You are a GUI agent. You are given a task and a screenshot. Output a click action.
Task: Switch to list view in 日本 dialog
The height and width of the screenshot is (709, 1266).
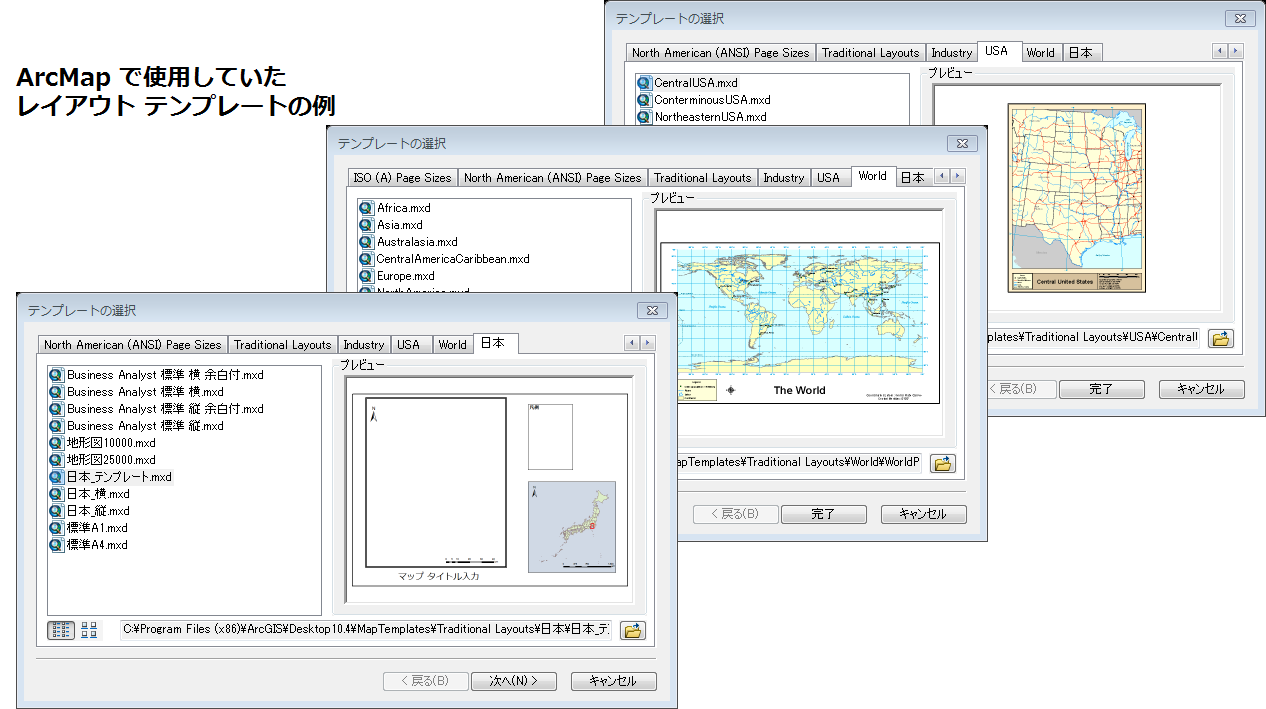click(x=61, y=630)
